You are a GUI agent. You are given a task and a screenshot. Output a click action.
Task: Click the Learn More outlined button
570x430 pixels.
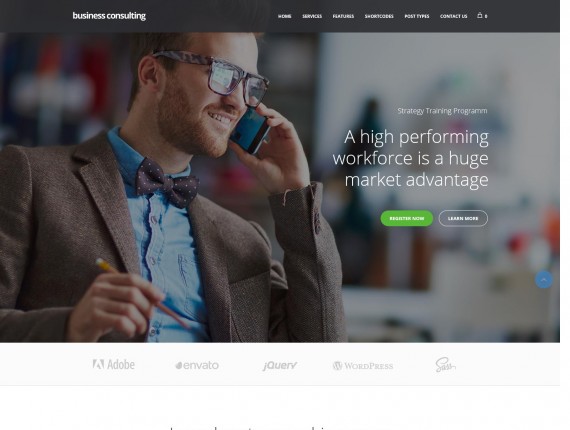pos(463,218)
